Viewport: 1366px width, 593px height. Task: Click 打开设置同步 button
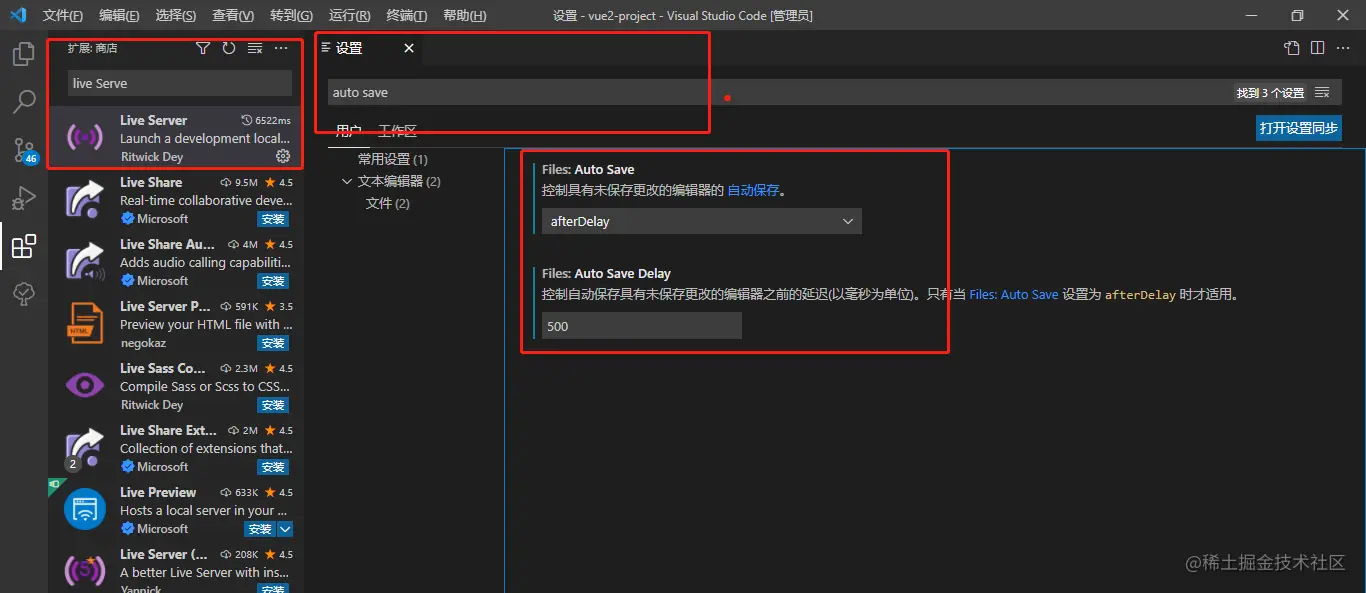pos(1299,128)
